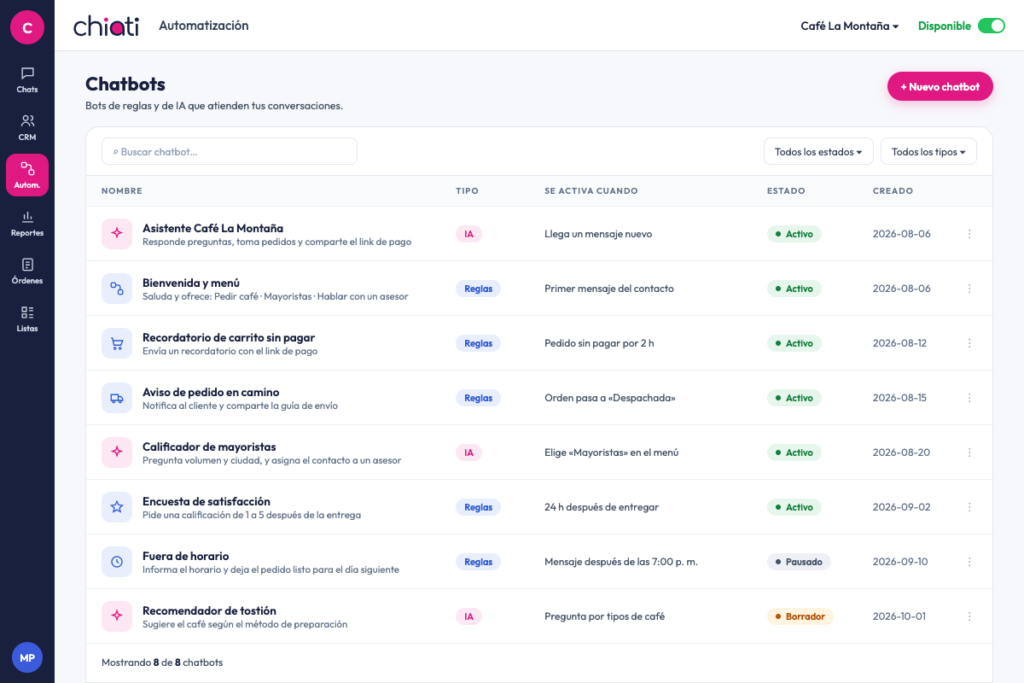This screenshot has height=683, width=1024.
Task: Open row menu for Encuesta de satisfacción
Action: (x=969, y=507)
